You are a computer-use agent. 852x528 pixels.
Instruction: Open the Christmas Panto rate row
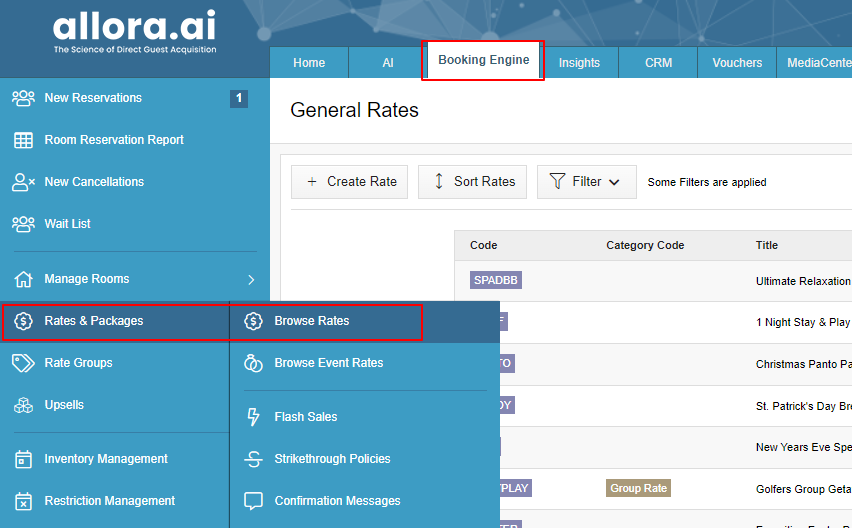click(803, 364)
